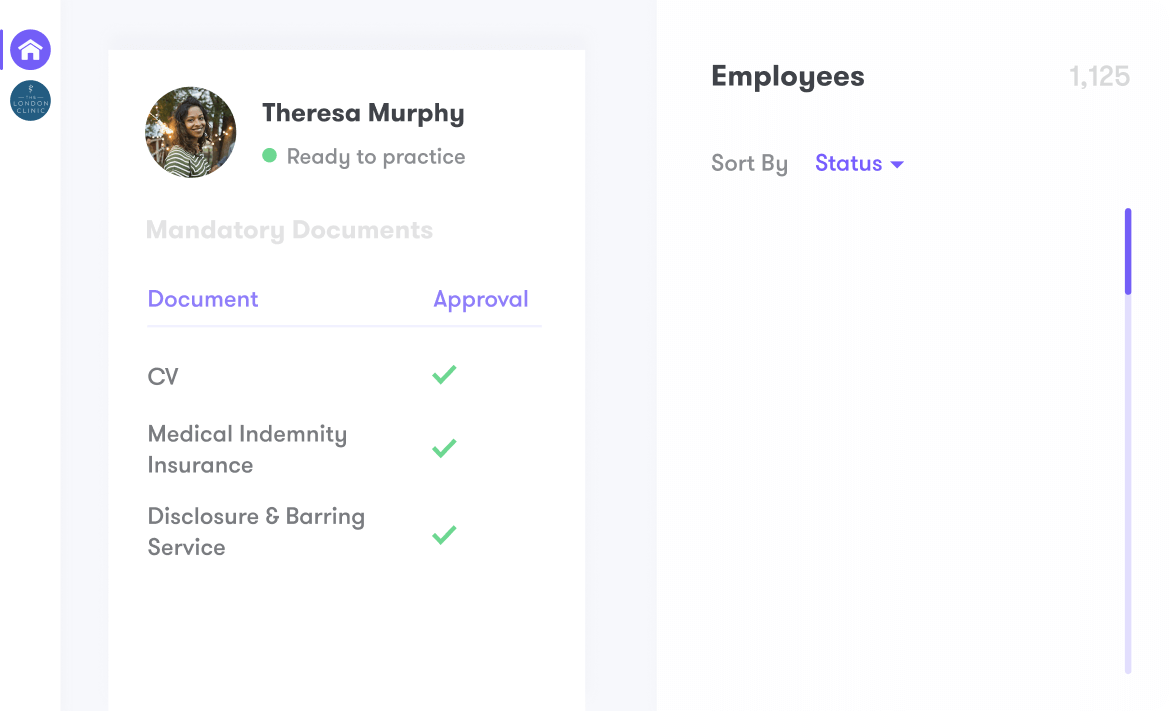Image resolution: width=1170 pixels, height=711 pixels.
Task: Click the Sort By label
Action: (749, 163)
